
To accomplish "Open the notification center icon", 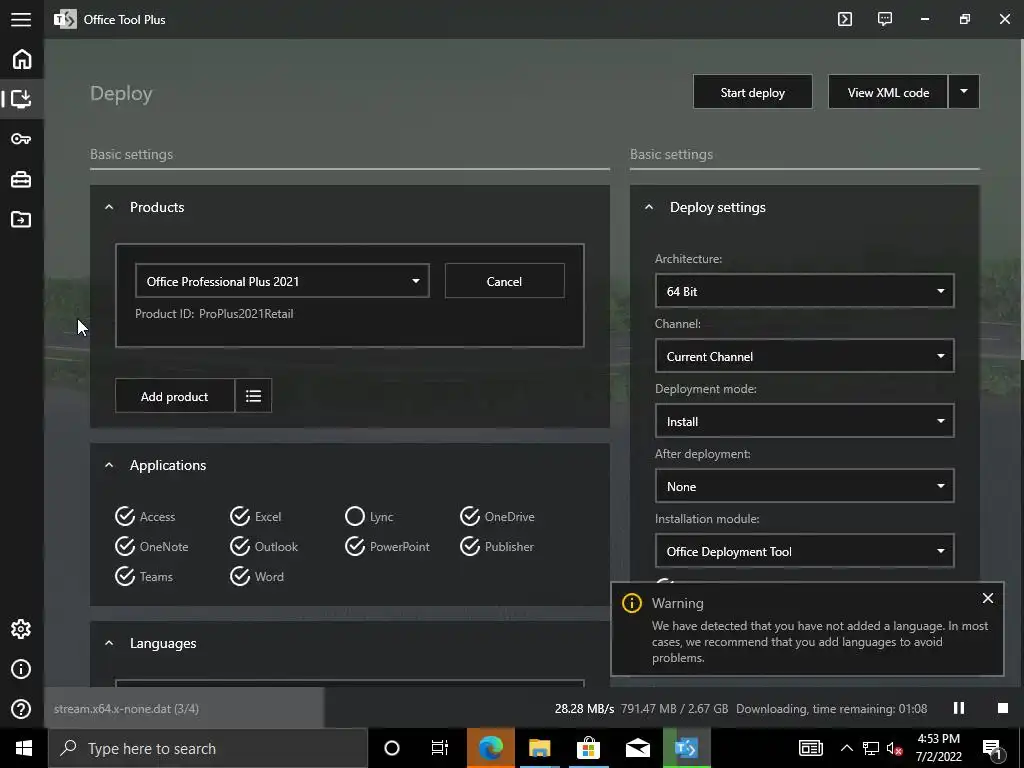I will coord(993,748).
